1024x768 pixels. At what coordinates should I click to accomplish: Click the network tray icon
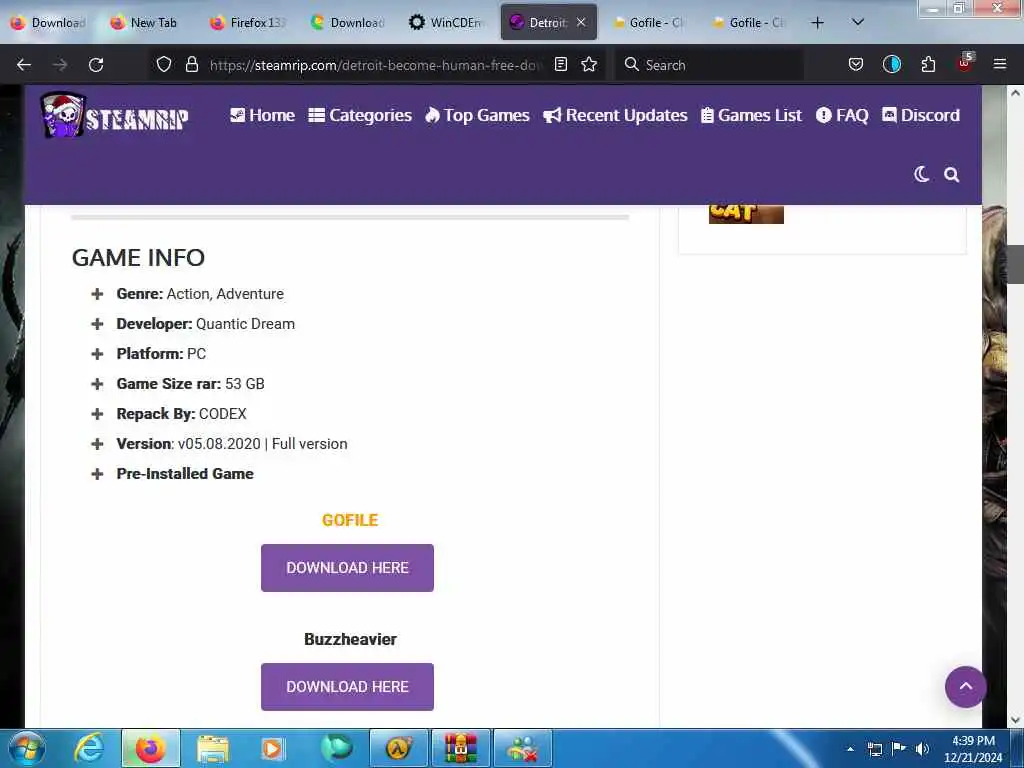click(x=875, y=749)
